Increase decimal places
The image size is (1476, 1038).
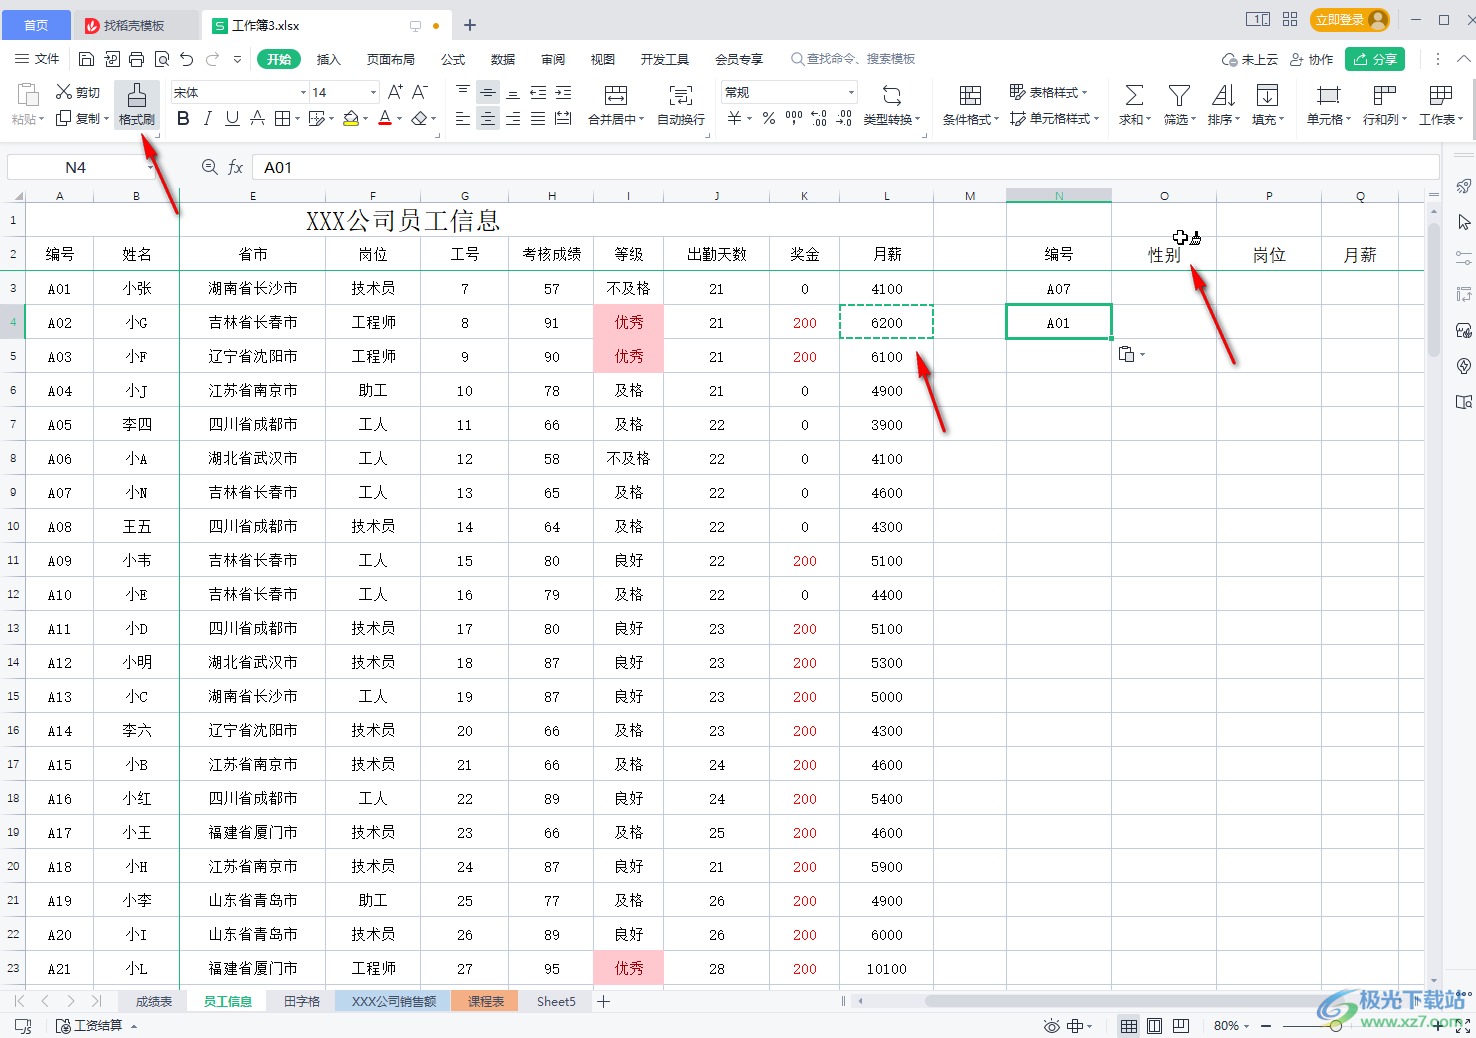(x=819, y=118)
